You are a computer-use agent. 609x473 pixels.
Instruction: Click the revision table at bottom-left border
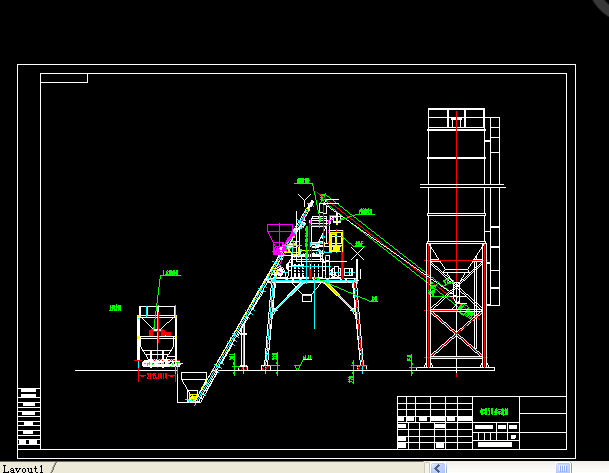29,415
